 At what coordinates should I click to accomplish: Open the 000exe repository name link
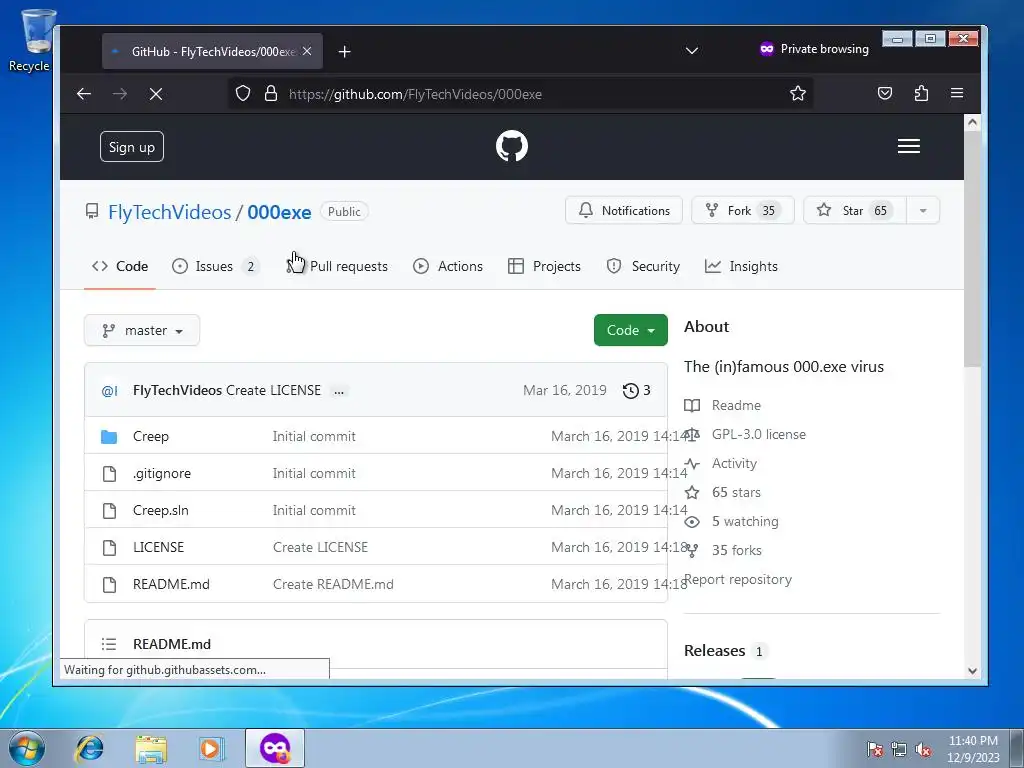(279, 212)
